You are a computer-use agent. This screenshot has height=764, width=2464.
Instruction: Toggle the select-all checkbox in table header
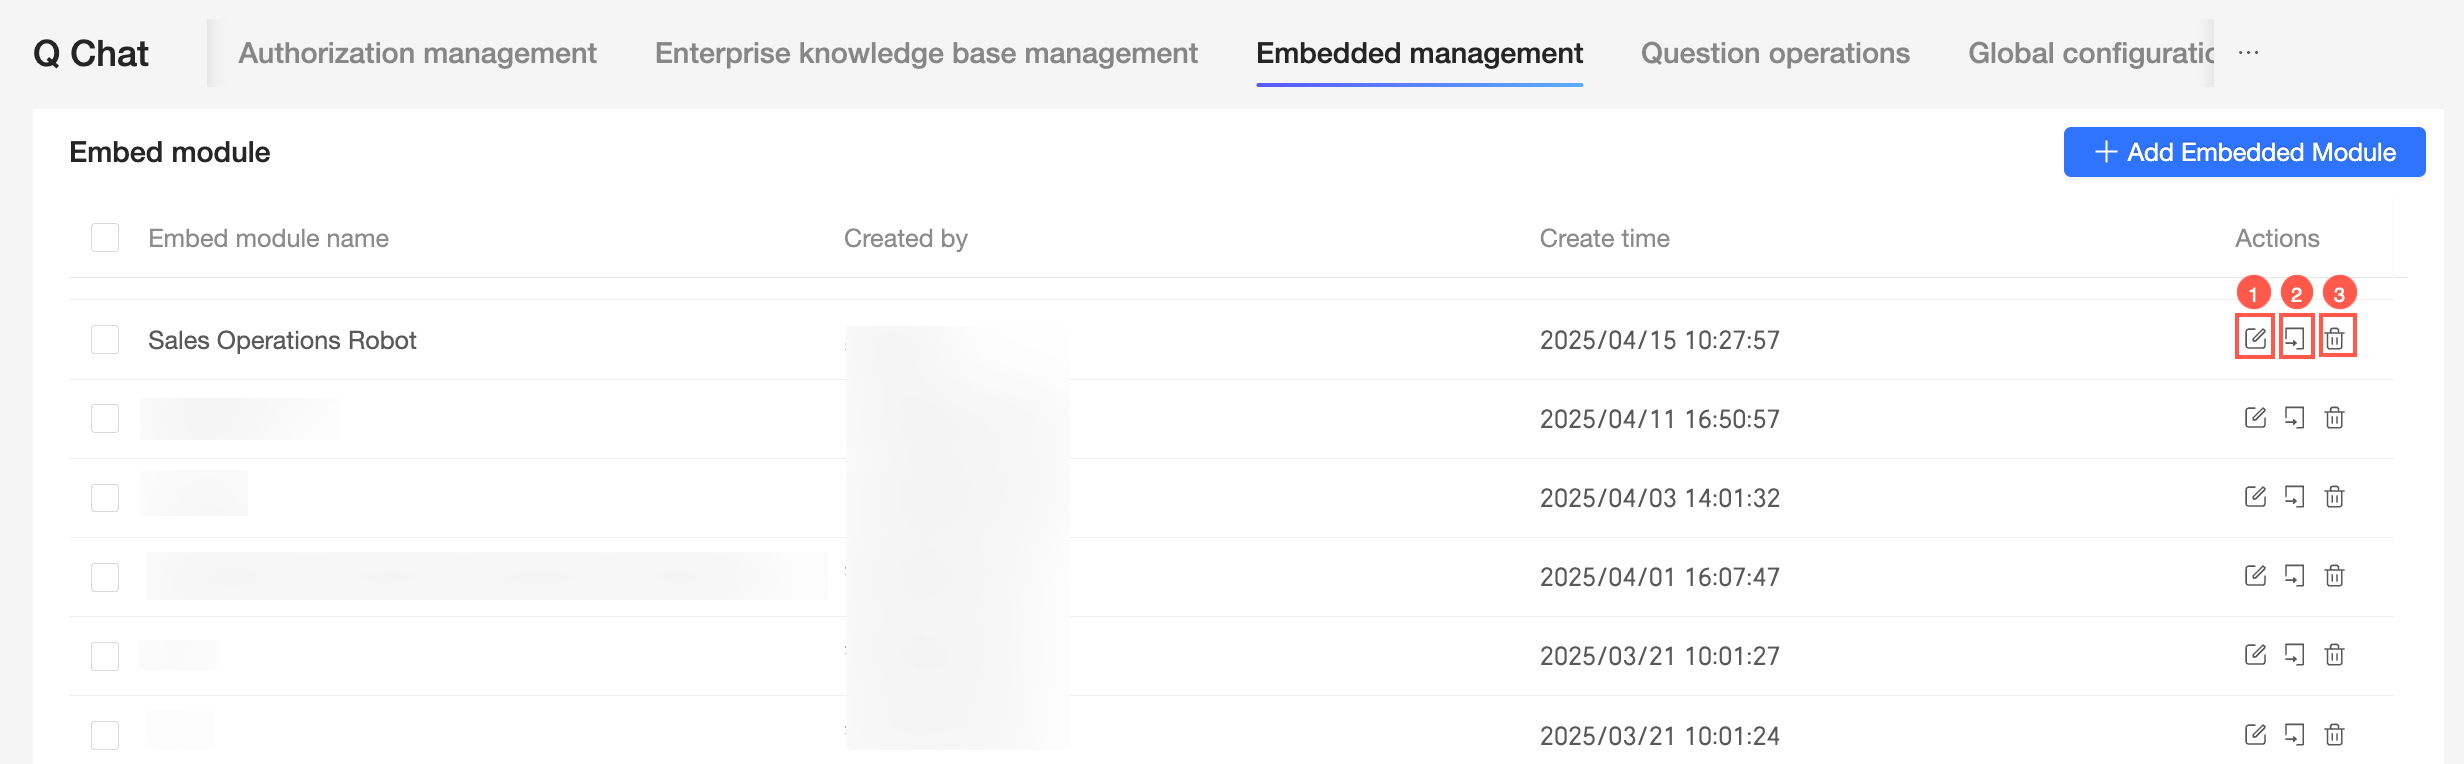coord(105,238)
